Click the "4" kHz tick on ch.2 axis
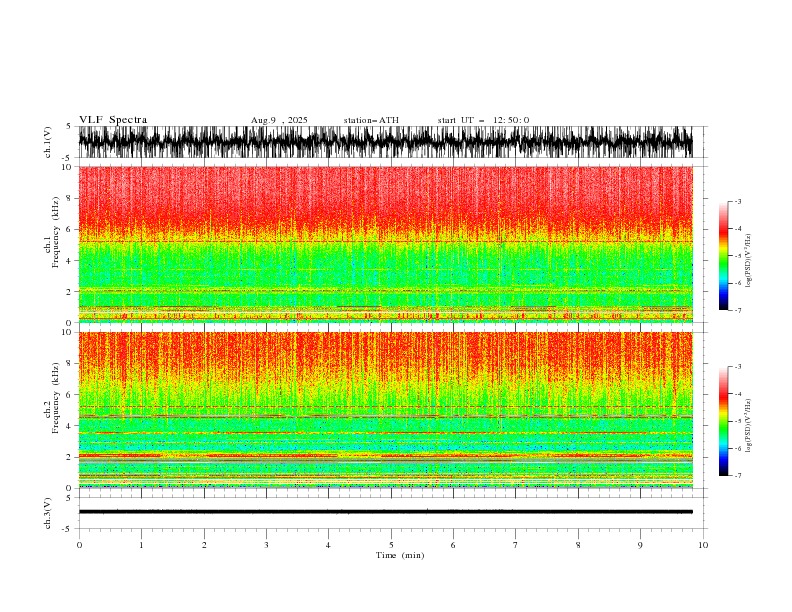Image resolution: width=792 pixels, height=612 pixels. click(x=70, y=426)
